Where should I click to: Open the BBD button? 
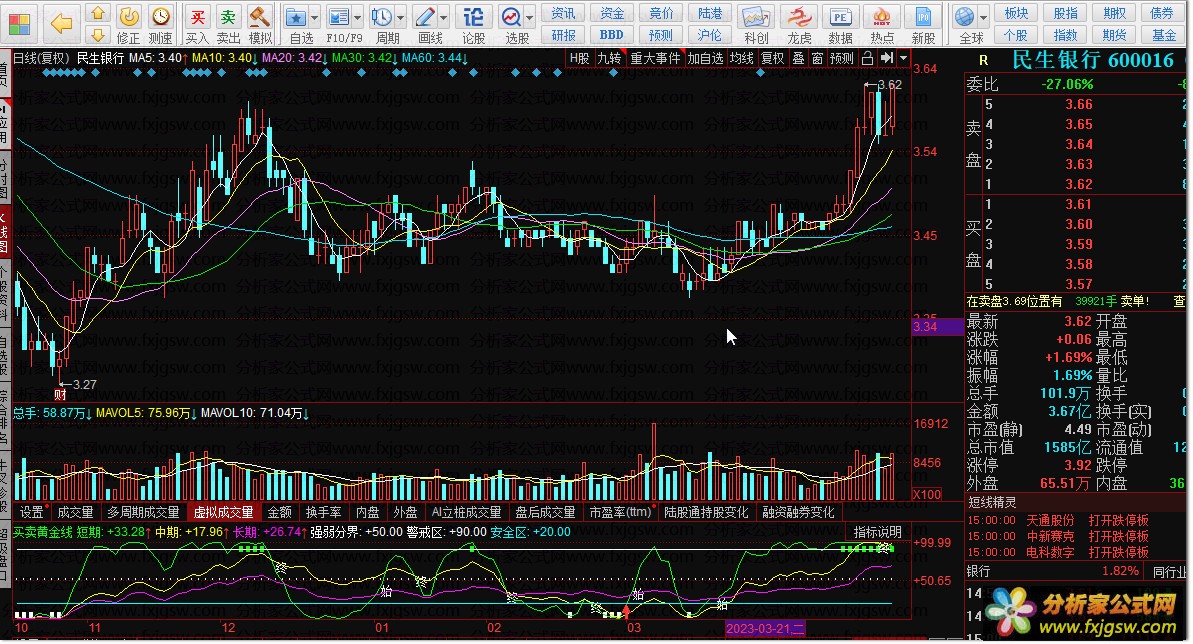612,35
